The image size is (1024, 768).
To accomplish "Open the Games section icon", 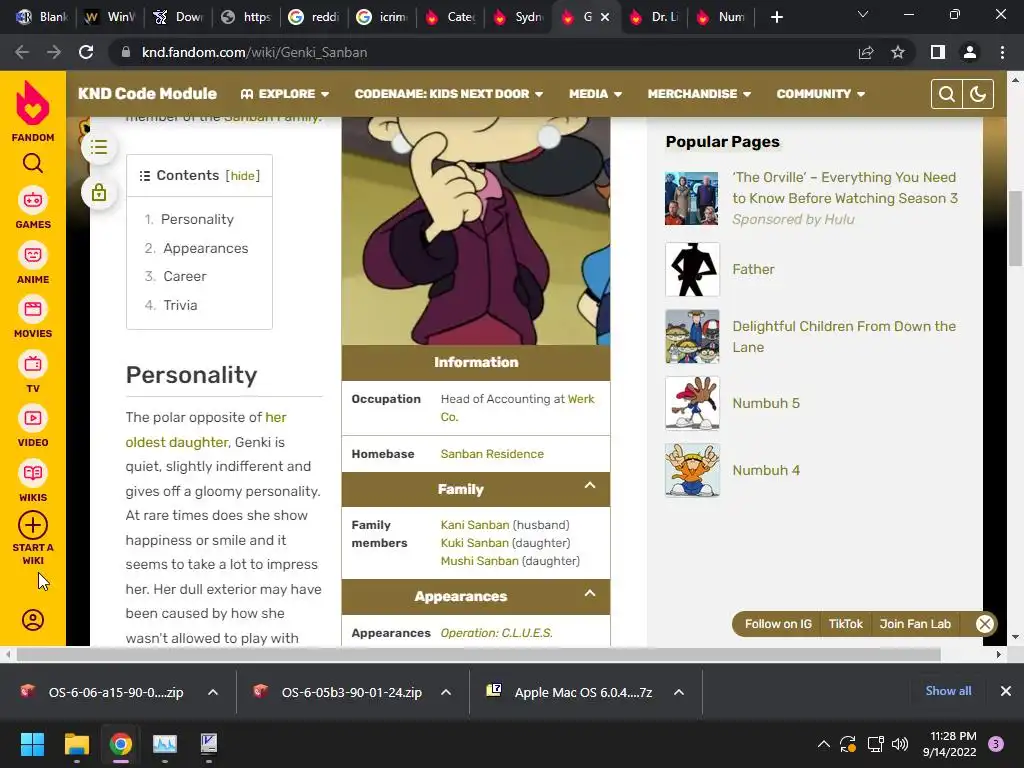I will (33, 200).
